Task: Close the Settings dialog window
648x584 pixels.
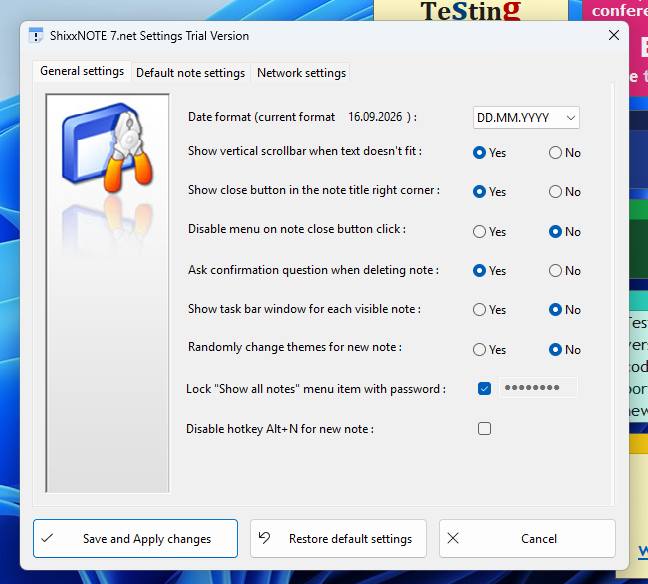Action: [x=614, y=36]
